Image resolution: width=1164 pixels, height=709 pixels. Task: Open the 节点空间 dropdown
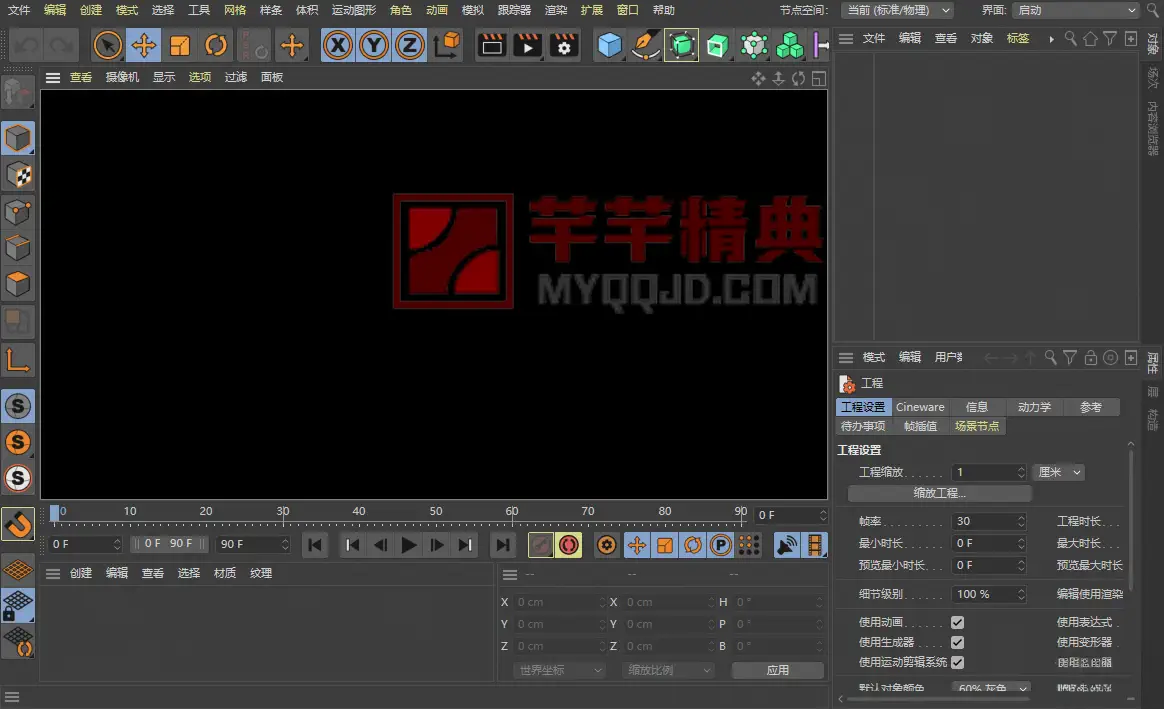point(897,10)
